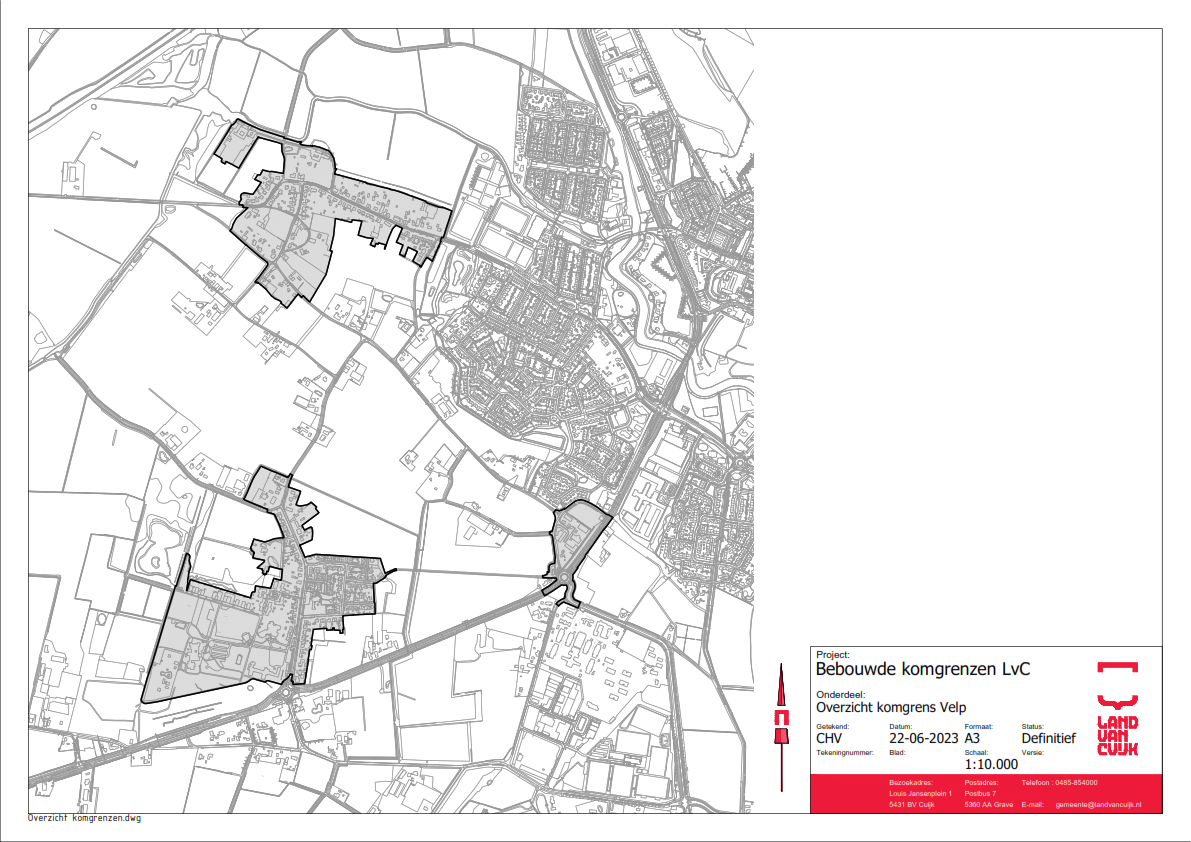Click the email address gemeente@landvancuijk.nl

(x=1098, y=805)
